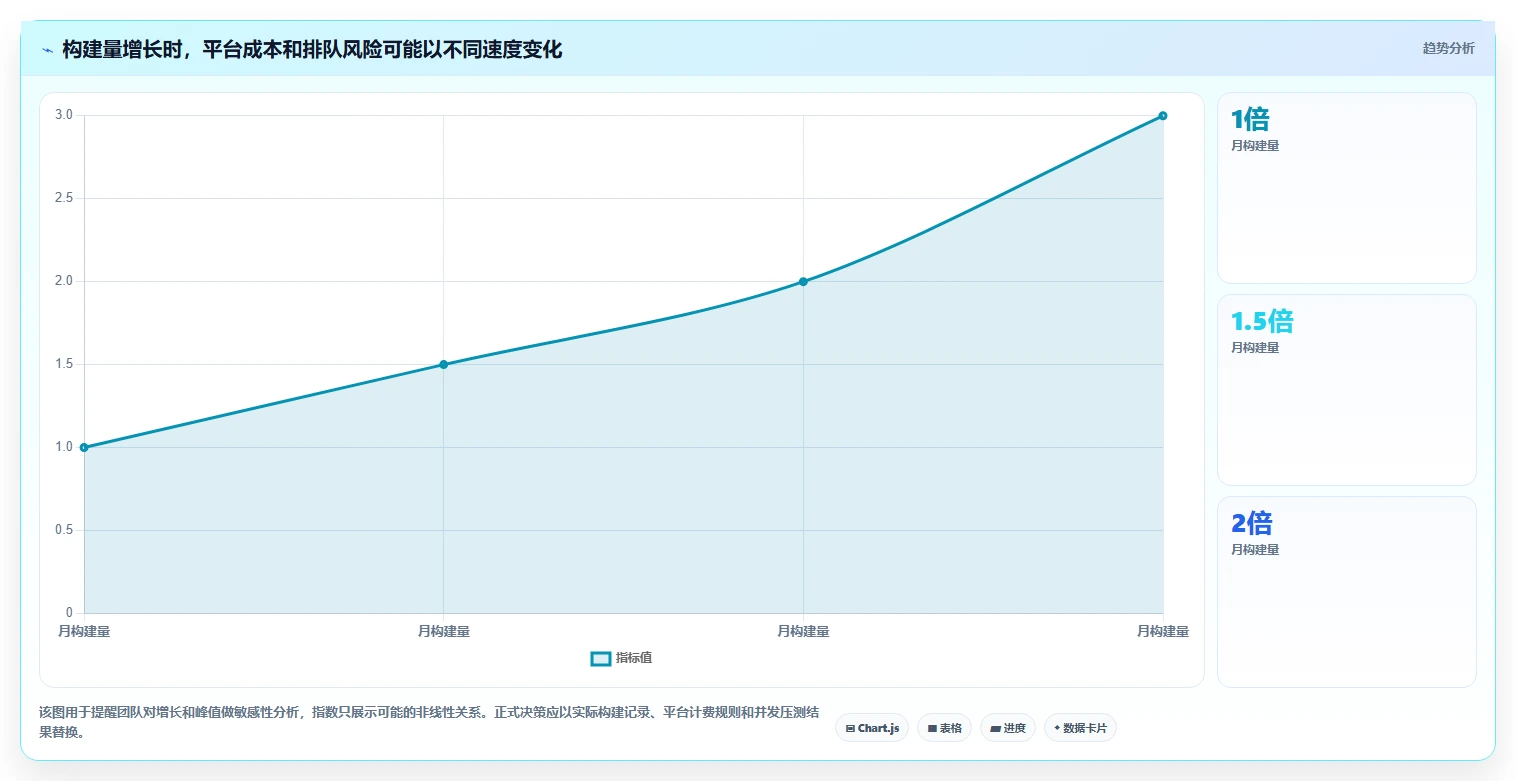Open the 1.5倍 月构建量 card
1516x781 pixels.
[x=1346, y=390]
